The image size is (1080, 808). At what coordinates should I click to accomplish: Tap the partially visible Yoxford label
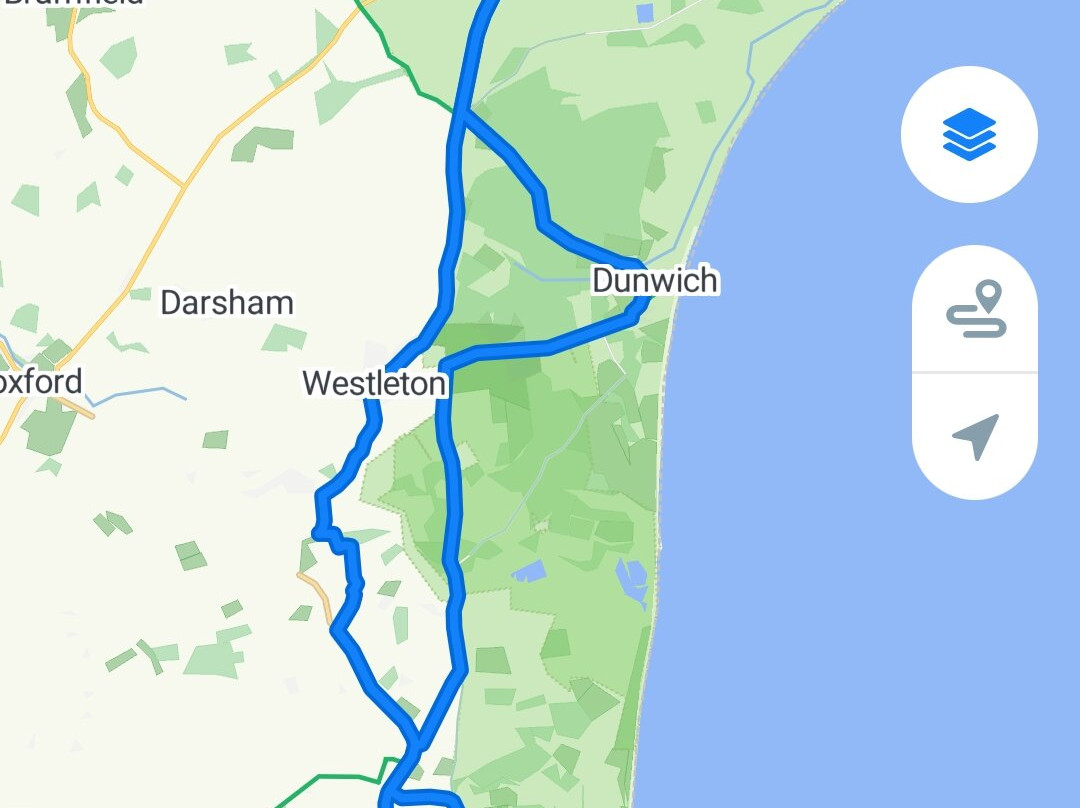point(40,382)
